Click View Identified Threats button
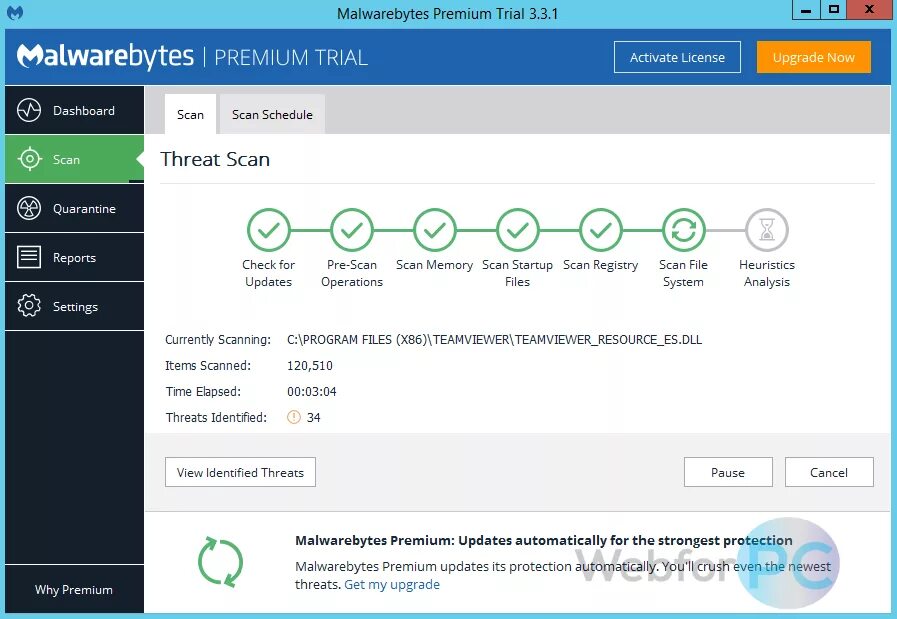Viewport: 897px width, 619px height. coord(240,472)
